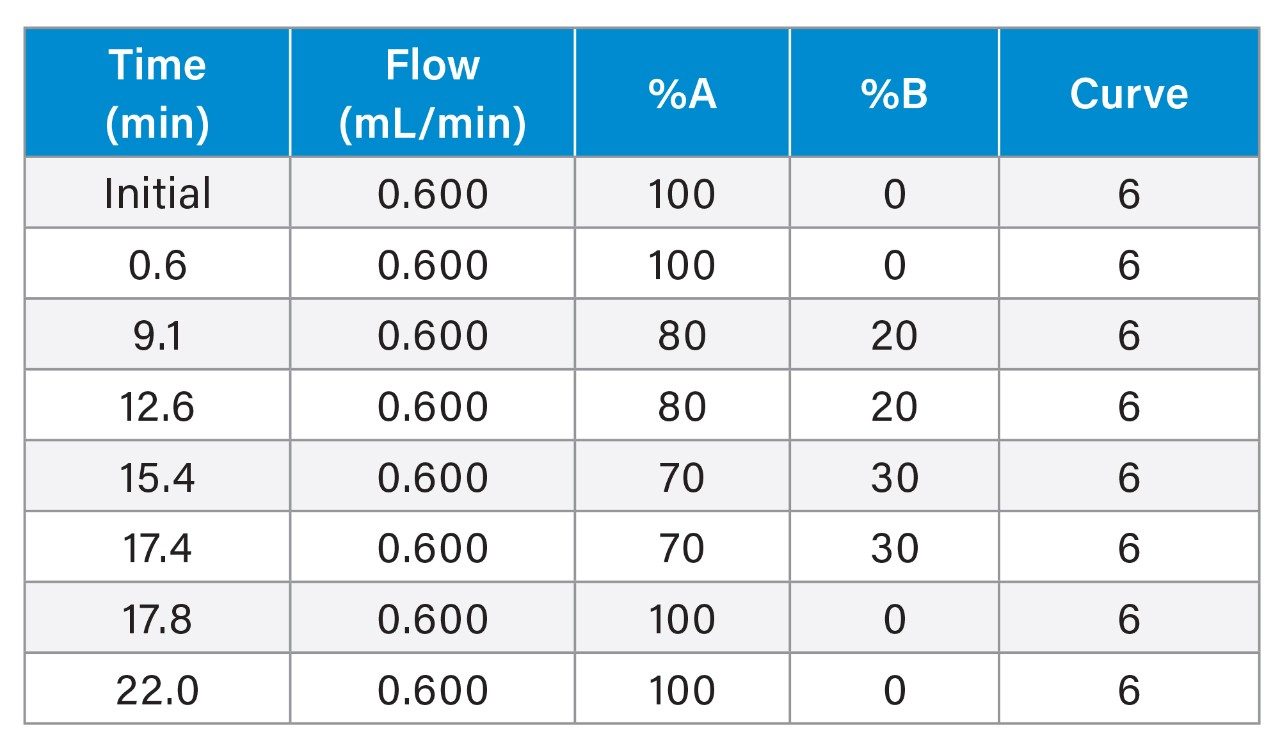Screen dimensions: 1280x755
Task: Select the Initial time cell
Action: [157, 193]
